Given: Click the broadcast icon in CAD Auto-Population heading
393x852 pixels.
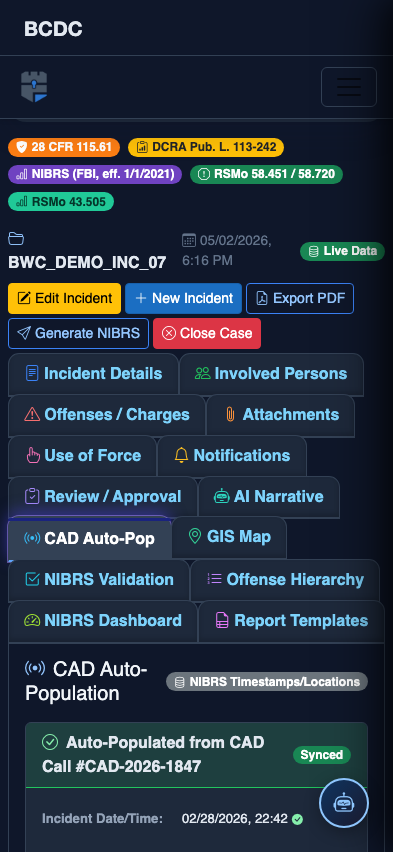Looking at the screenshot, I should click(x=35, y=668).
